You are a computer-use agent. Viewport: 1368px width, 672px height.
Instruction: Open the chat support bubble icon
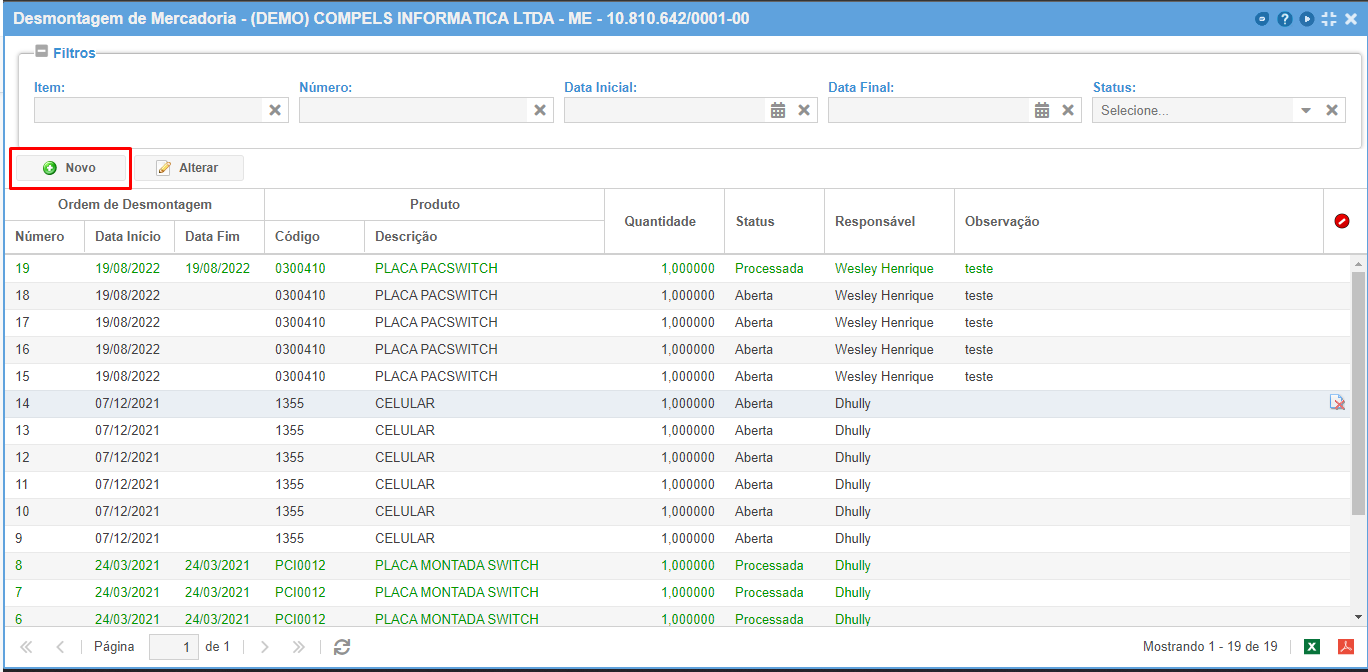coord(1262,19)
